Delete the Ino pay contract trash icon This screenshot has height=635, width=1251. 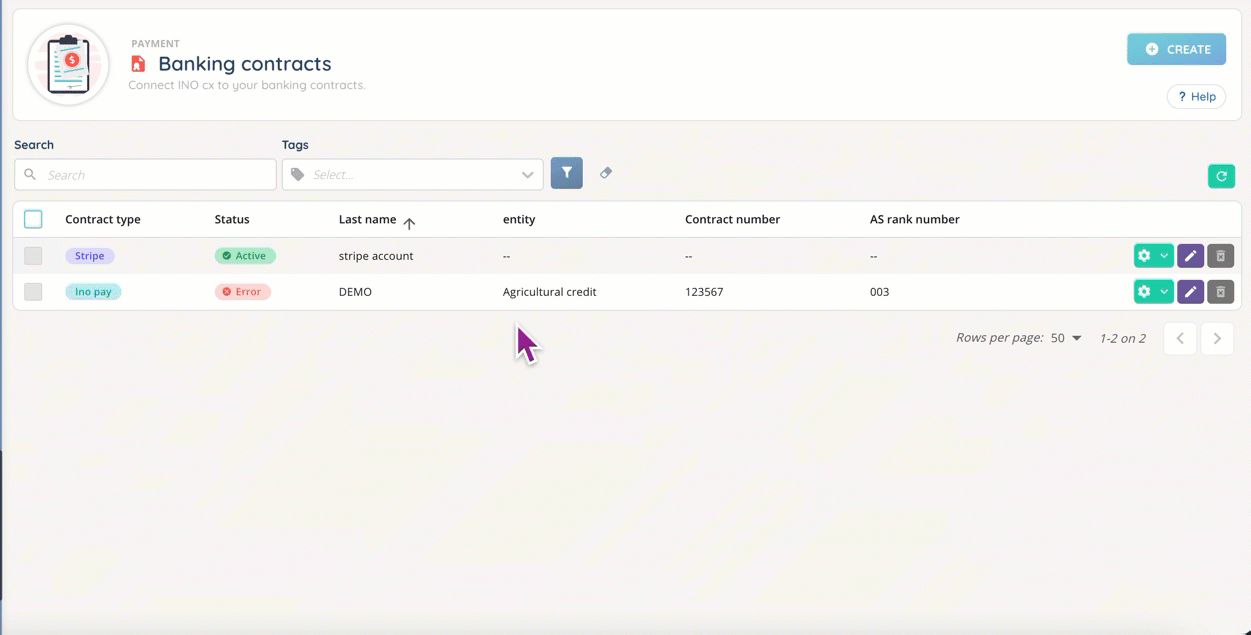(x=1220, y=292)
